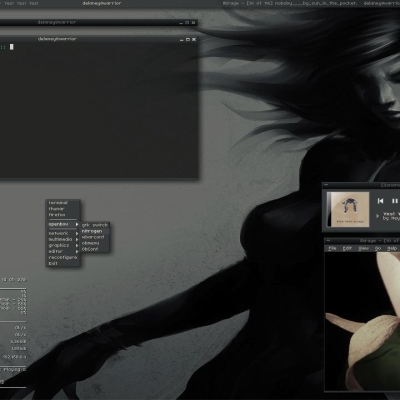
Task: Close the front delaneywarrior terminal window
Action: point(194,39)
